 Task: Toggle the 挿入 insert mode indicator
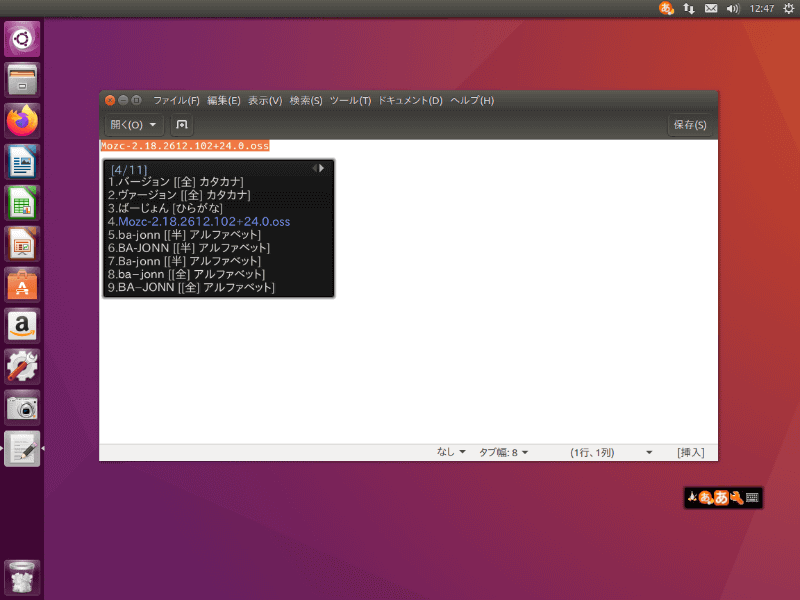coord(691,451)
